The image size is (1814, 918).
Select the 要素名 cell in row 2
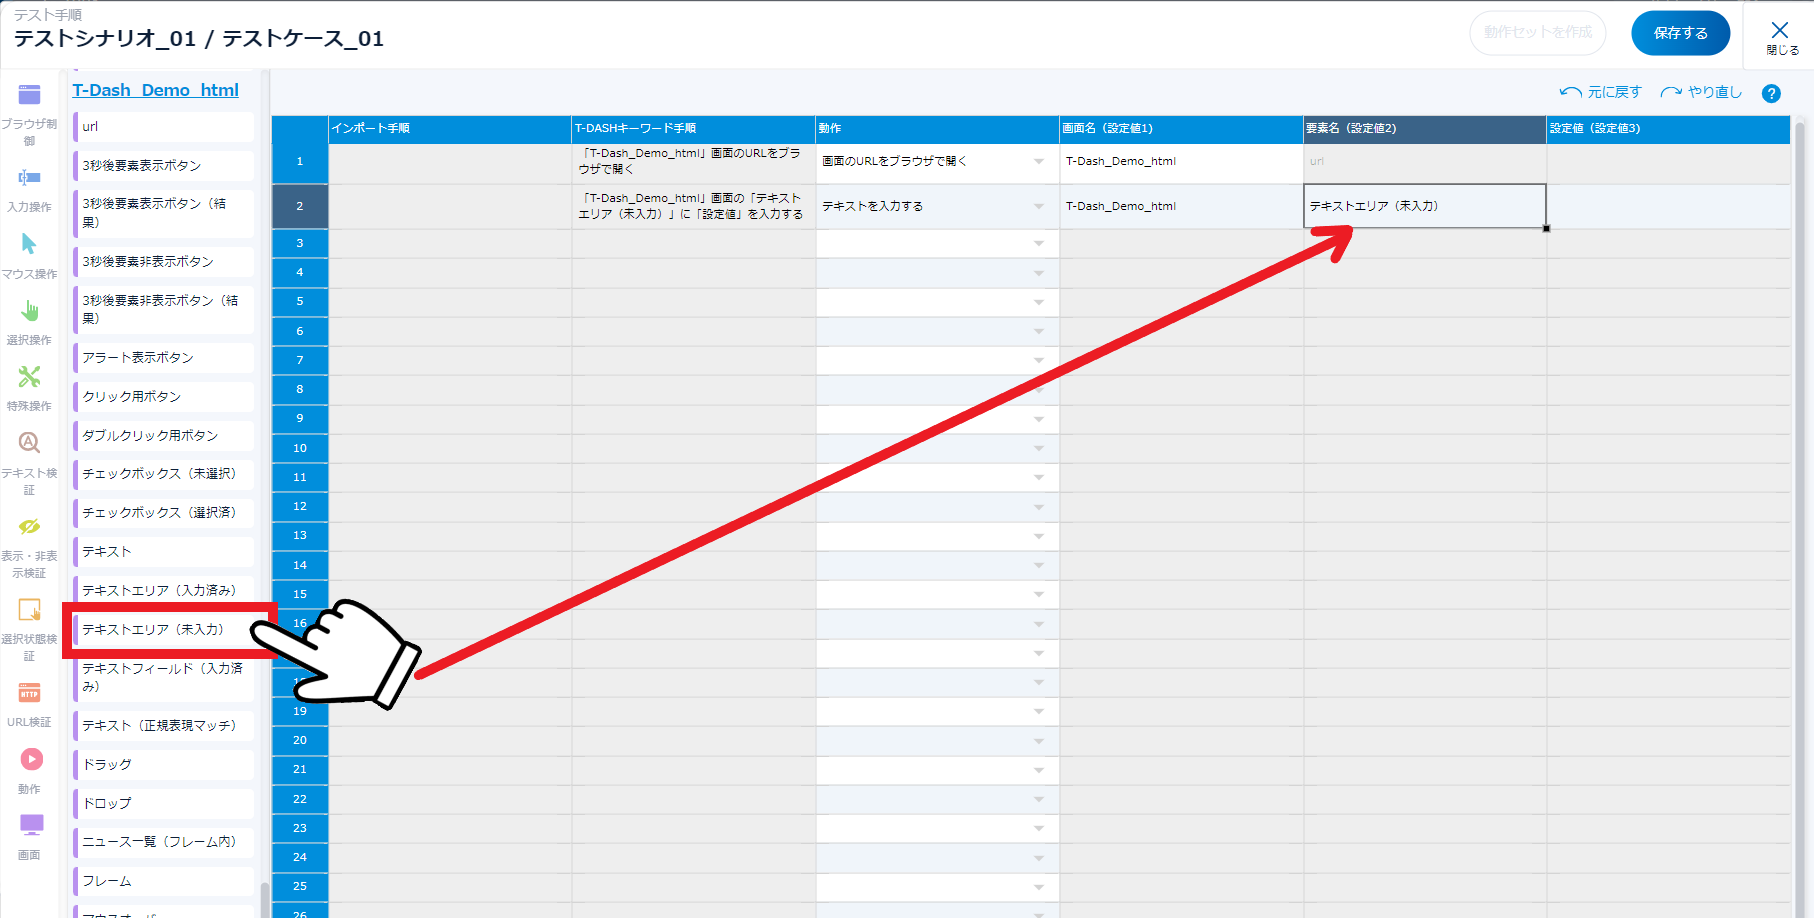(1424, 206)
